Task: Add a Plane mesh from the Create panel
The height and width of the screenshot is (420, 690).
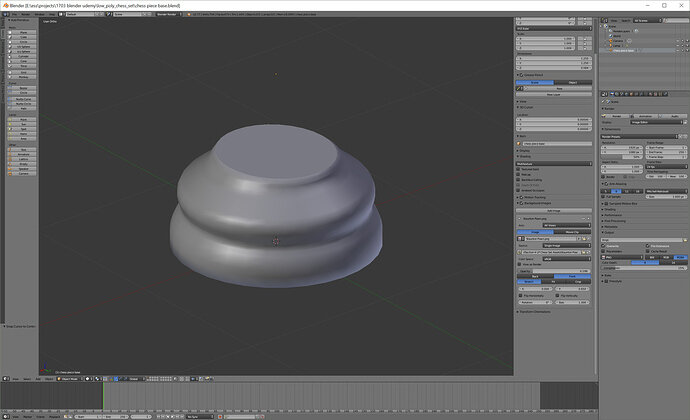Action: tap(23, 32)
